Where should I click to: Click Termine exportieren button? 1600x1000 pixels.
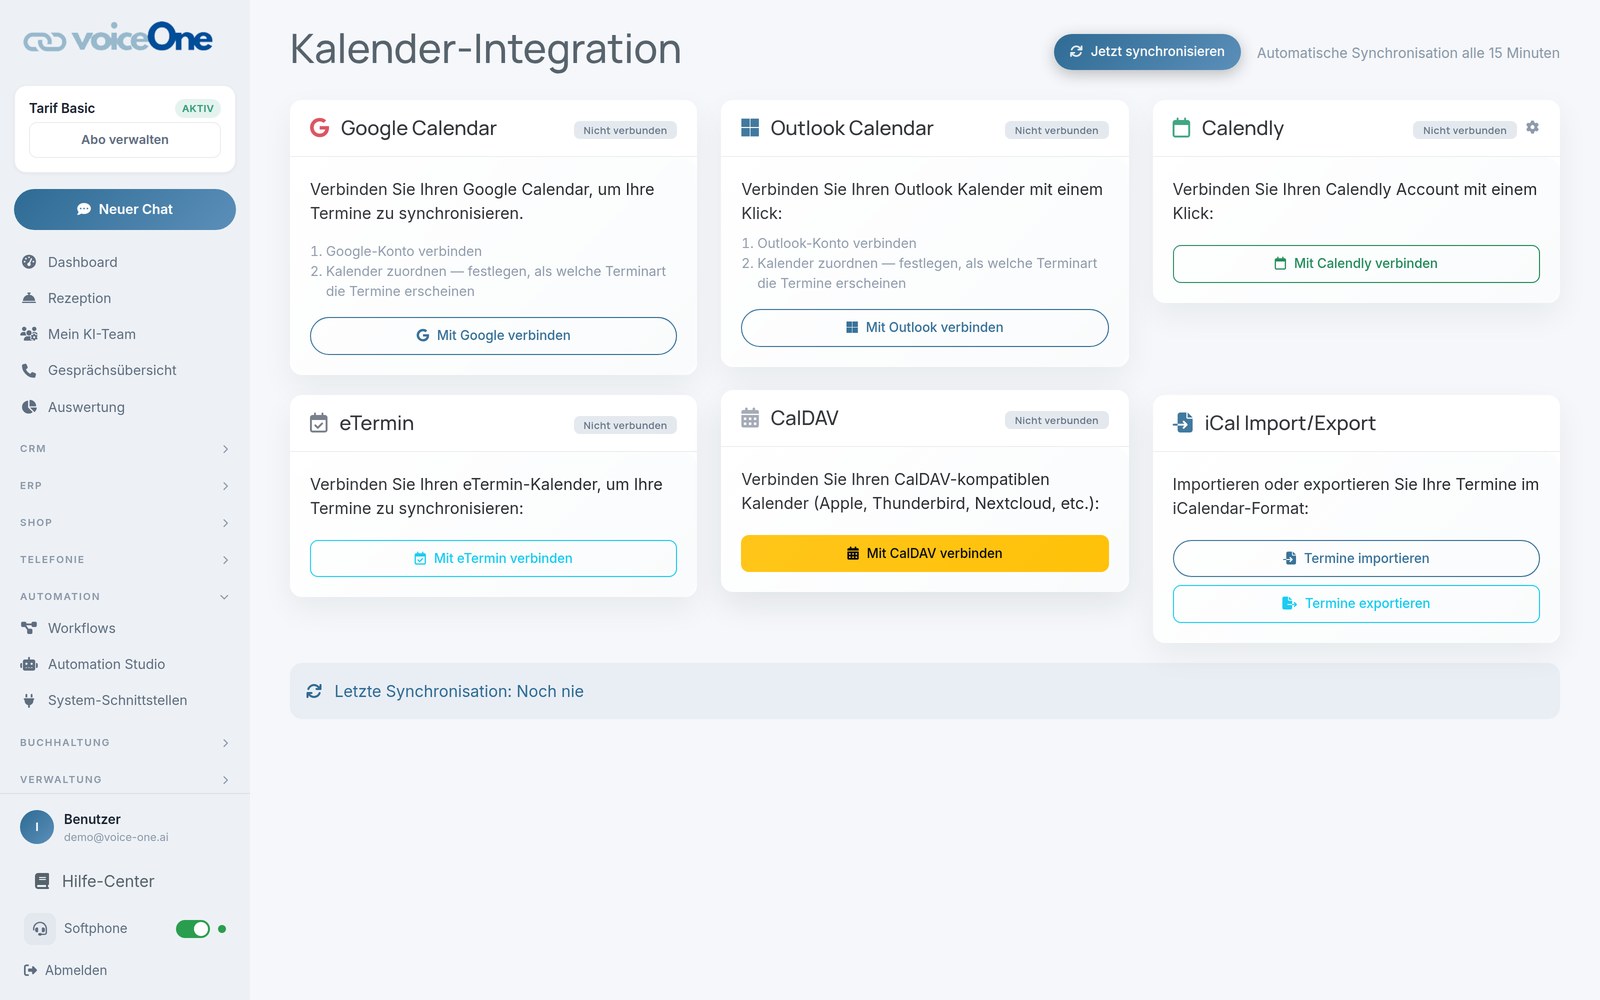[1356, 604]
